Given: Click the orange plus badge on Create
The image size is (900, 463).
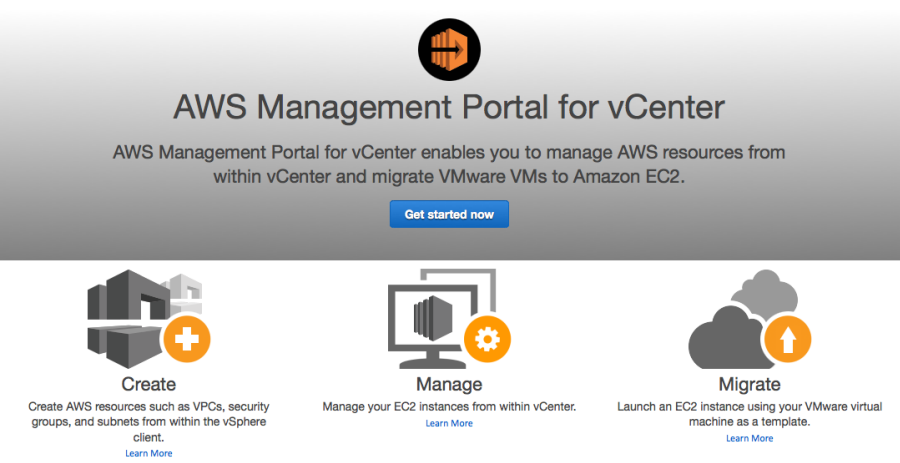Looking at the screenshot, I should click(x=186, y=341).
